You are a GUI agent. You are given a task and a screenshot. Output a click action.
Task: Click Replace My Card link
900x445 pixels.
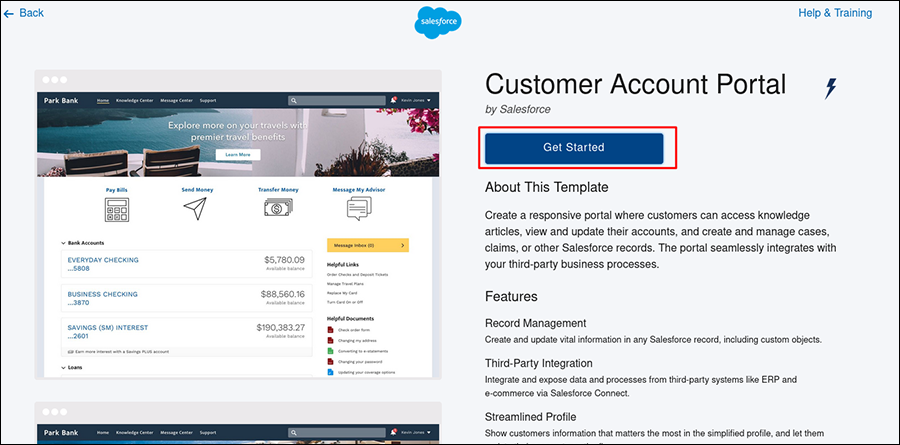[342, 293]
